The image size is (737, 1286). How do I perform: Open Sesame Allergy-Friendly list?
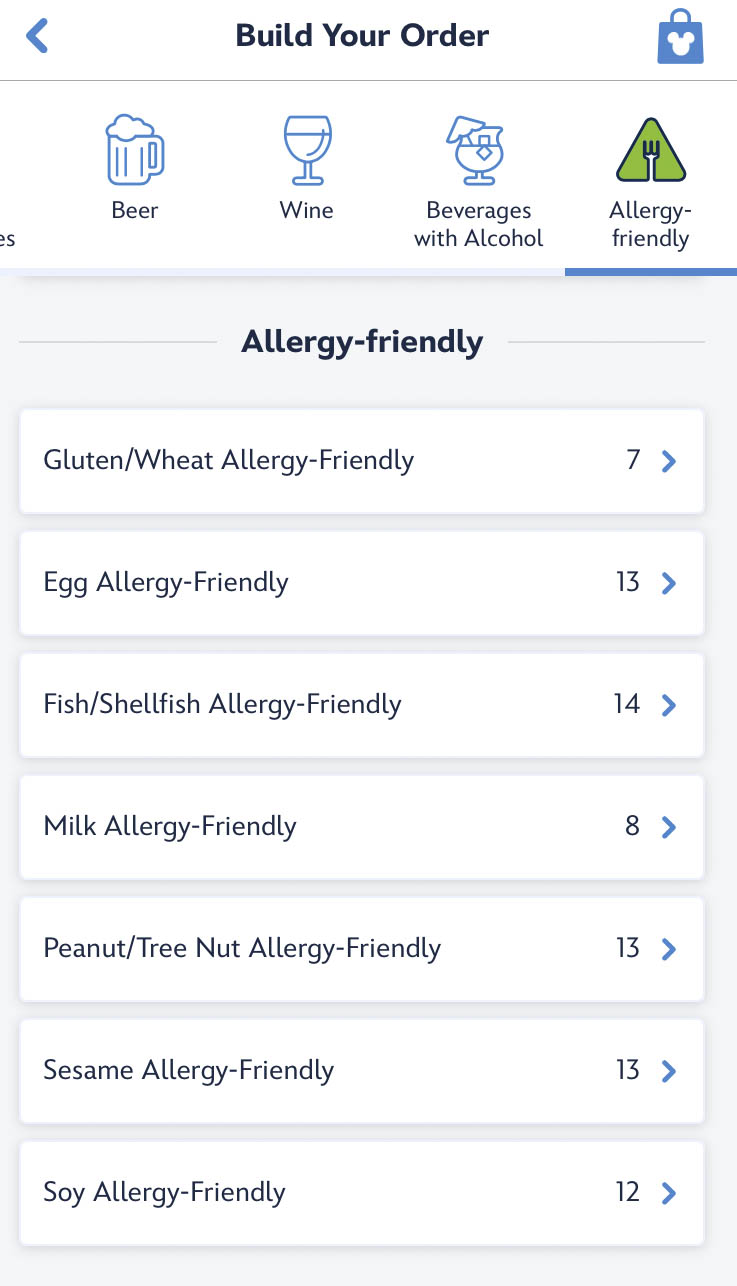point(362,1071)
